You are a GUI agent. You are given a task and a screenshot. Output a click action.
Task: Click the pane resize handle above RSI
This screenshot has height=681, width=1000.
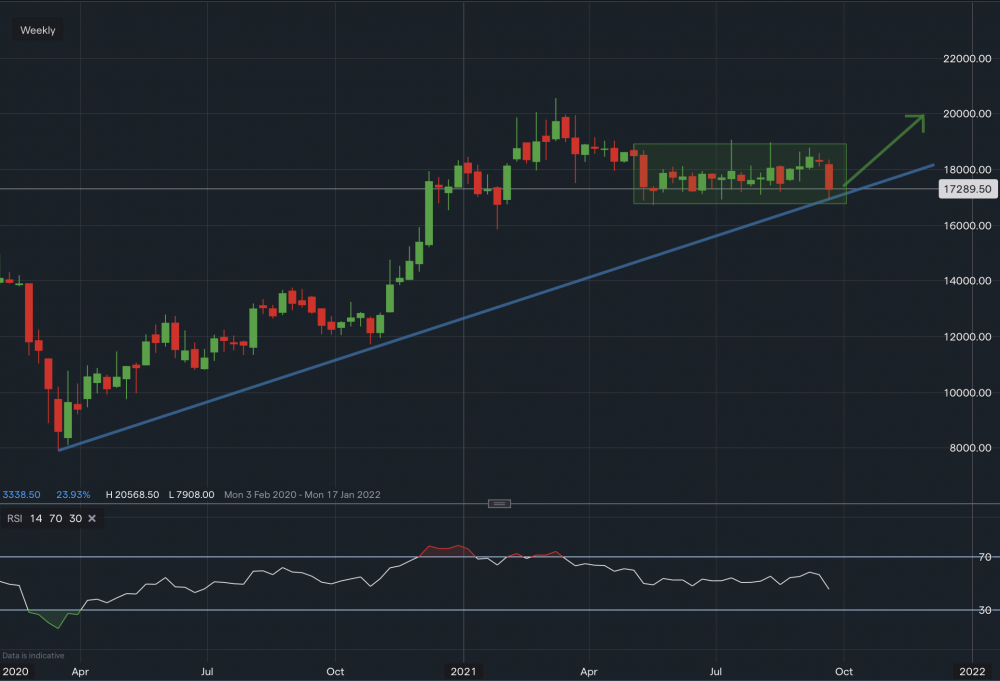(501, 503)
